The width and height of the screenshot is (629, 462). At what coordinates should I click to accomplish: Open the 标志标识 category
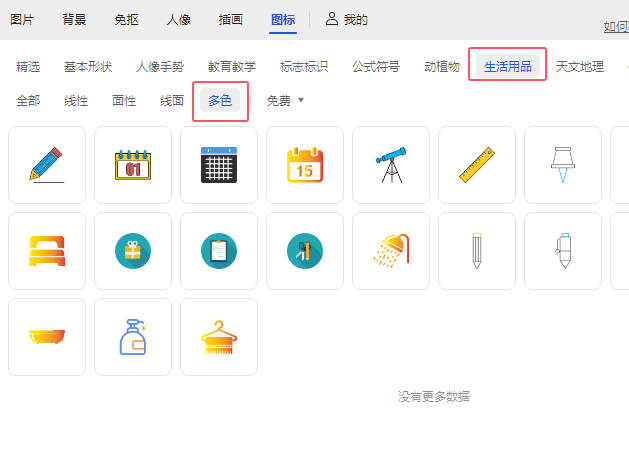[304, 67]
